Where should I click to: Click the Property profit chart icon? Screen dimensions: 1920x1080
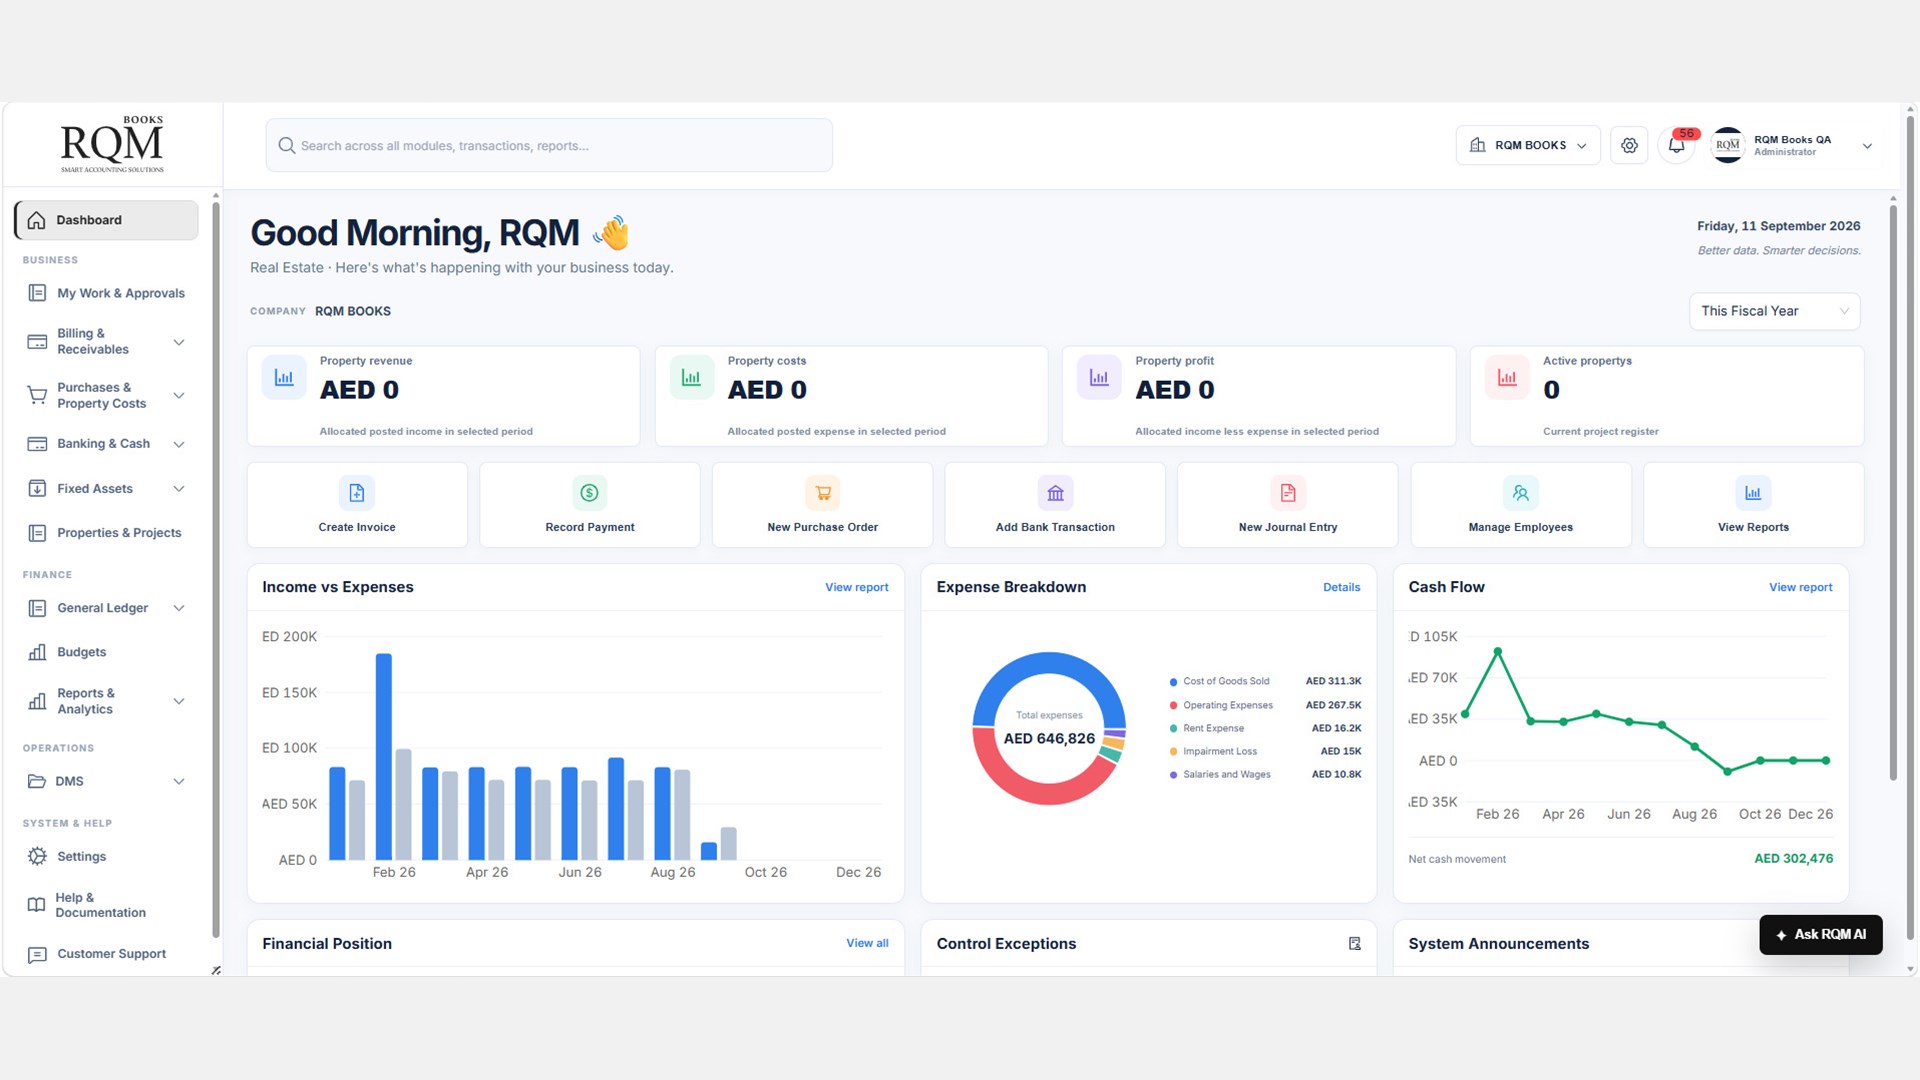pyautogui.click(x=1099, y=378)
